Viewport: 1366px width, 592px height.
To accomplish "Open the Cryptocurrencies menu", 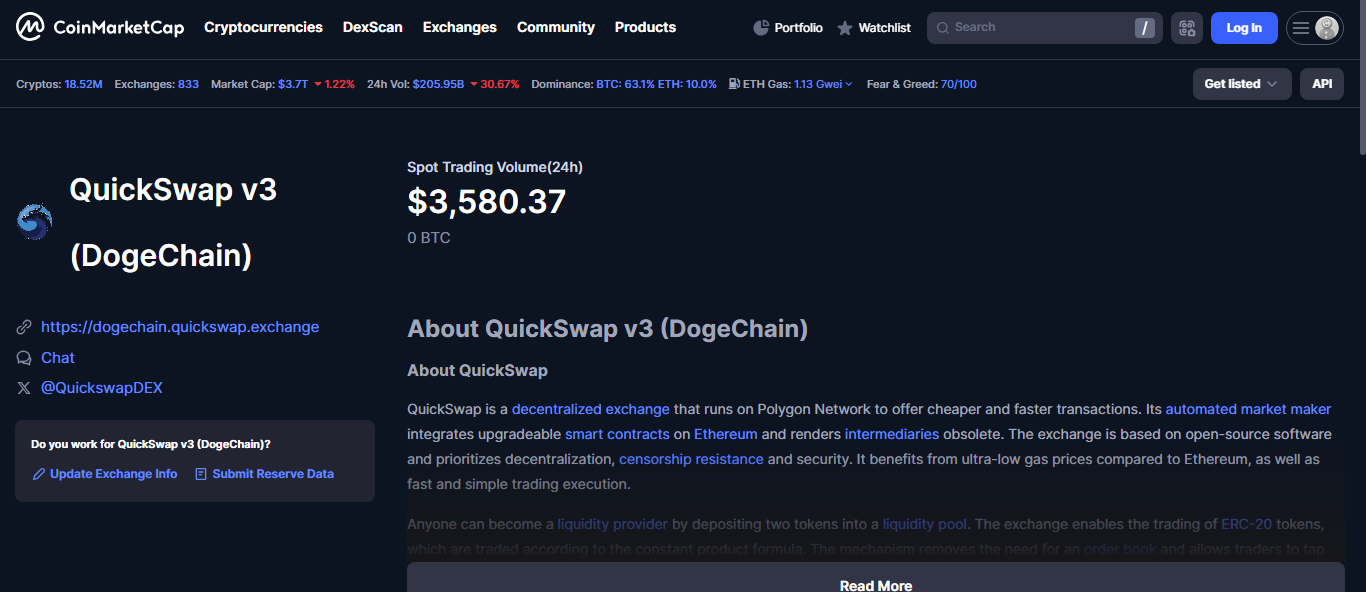I will (263, 27).
